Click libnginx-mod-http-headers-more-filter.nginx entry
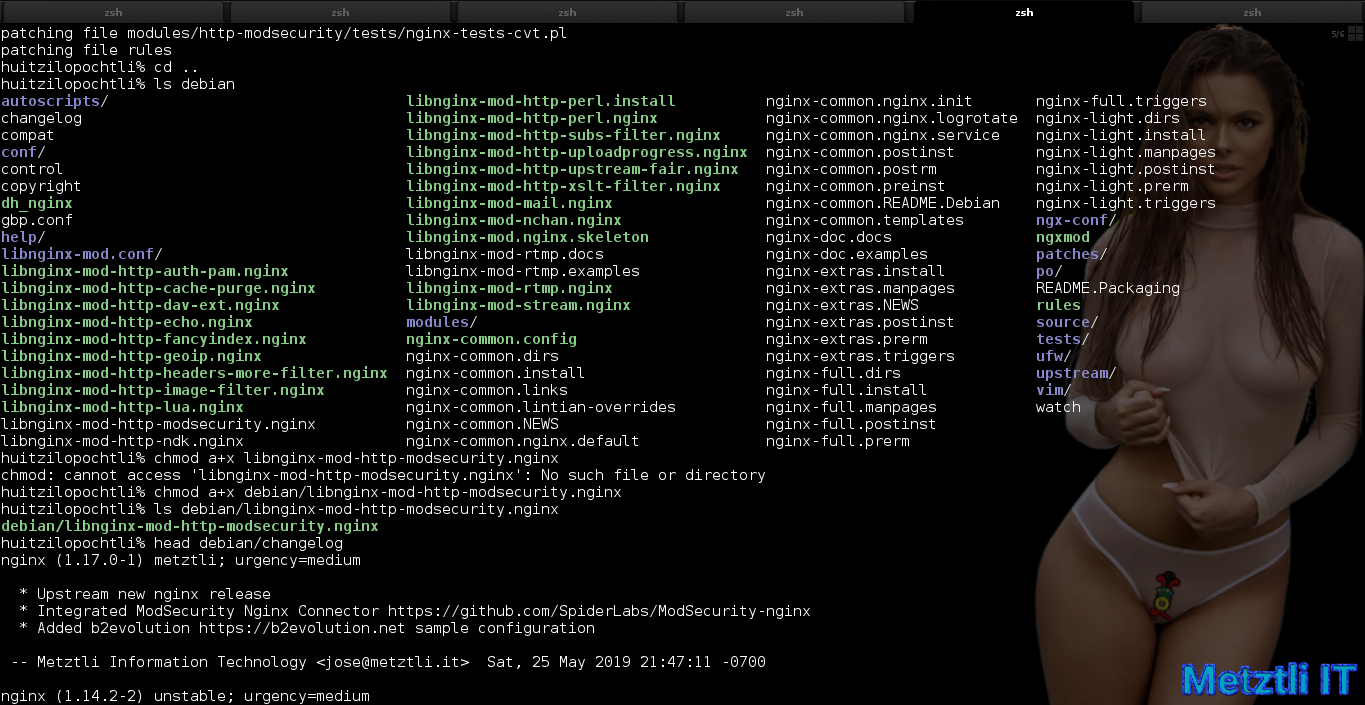The width and height of the screenshot is (1365, 705). [194, 373]
